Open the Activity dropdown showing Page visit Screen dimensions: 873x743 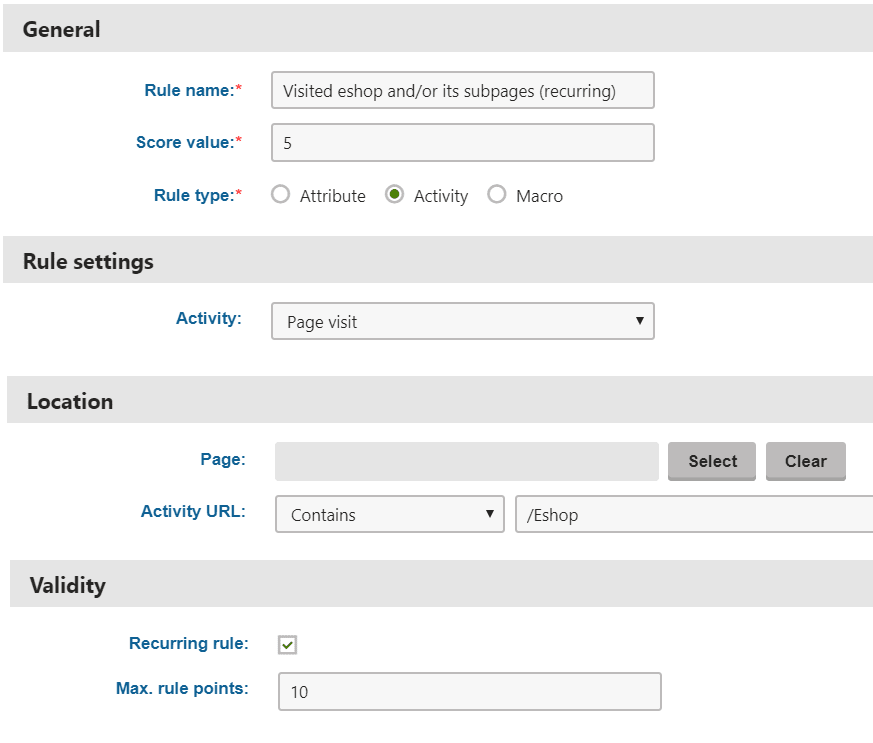(463, 321)
